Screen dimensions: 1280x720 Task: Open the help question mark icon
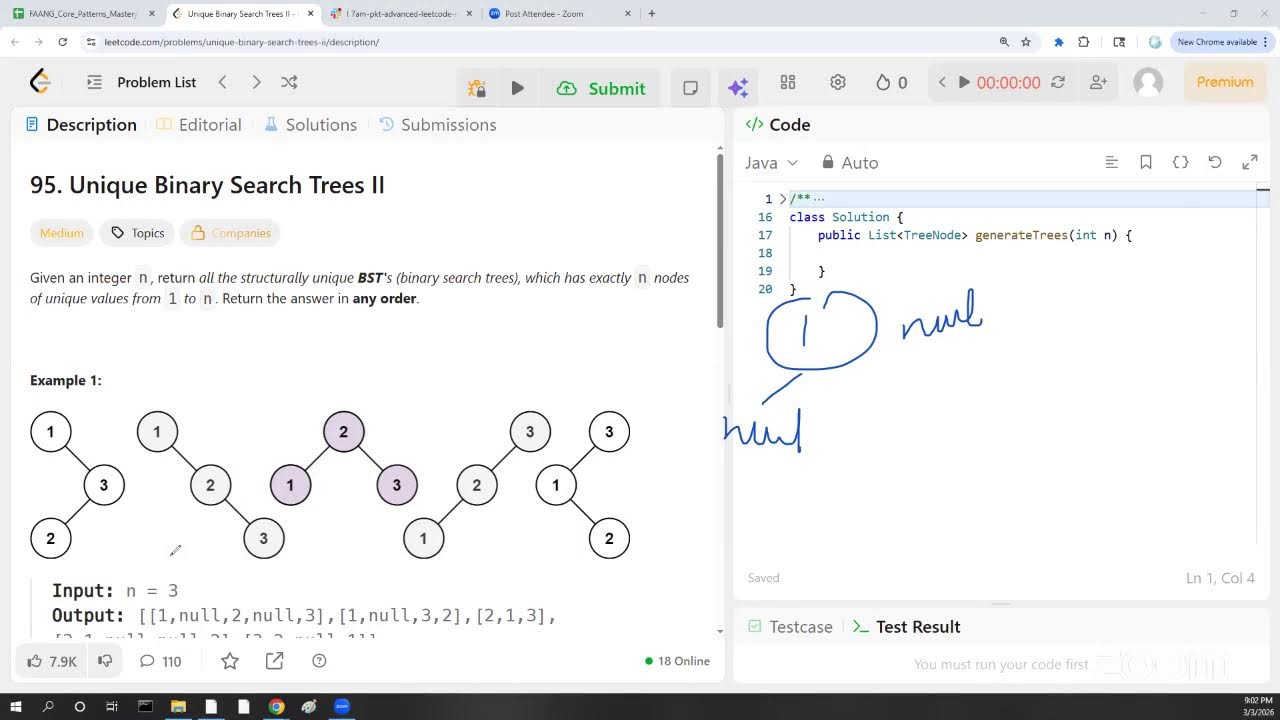point(319,661)
